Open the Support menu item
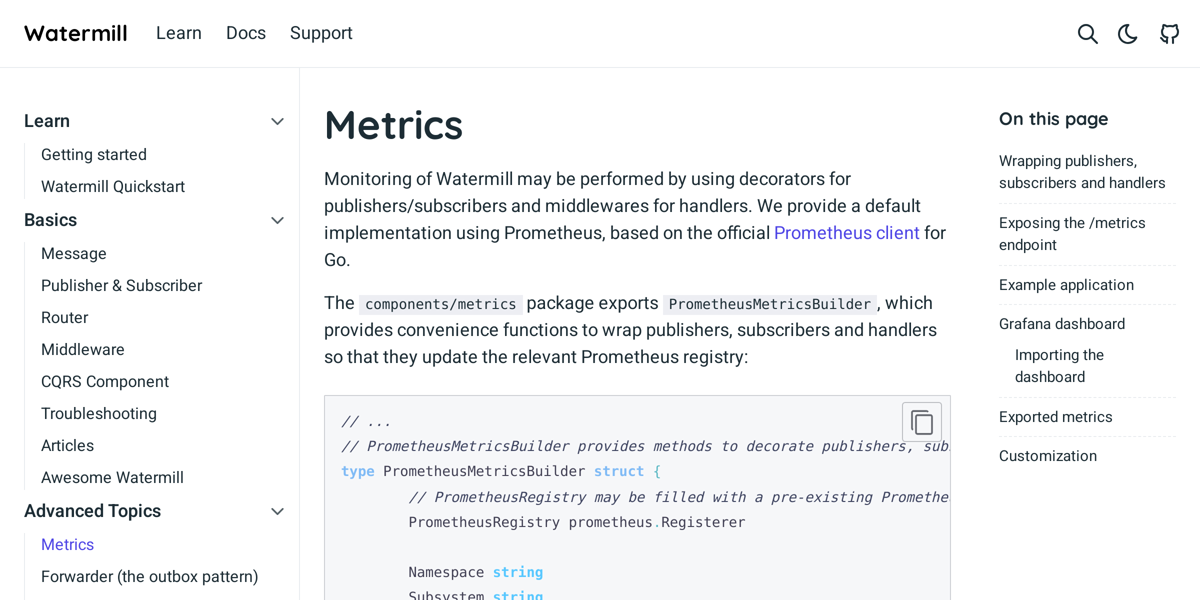The height and width of the screenshot is (600, 1200). [321, 33]
